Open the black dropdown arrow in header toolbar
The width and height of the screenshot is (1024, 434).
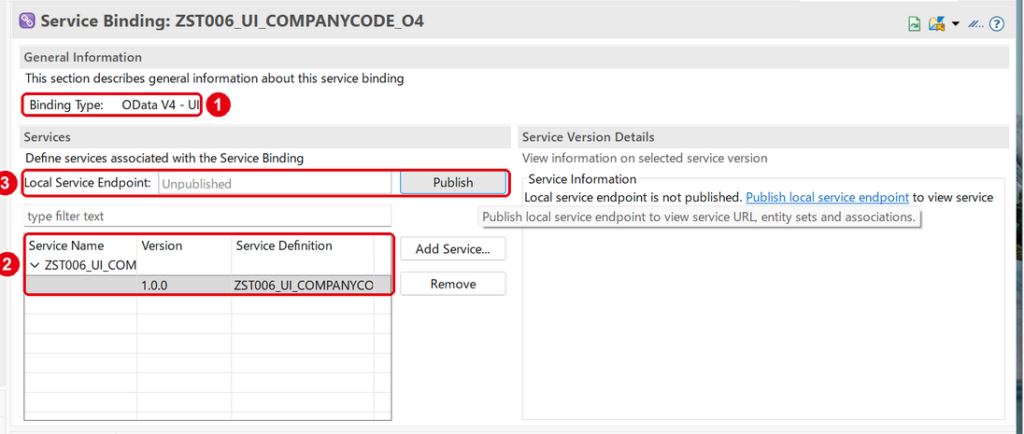click(x=955, y=24)
